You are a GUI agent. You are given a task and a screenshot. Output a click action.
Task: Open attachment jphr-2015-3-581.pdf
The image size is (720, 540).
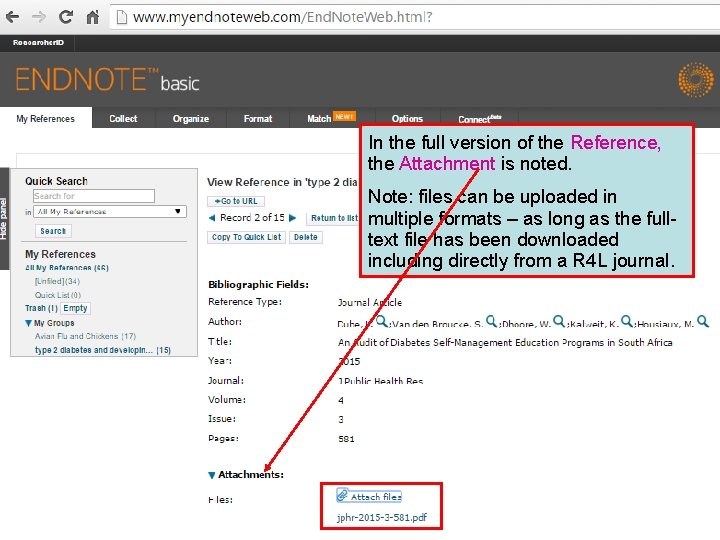click(x=382, y=518)
